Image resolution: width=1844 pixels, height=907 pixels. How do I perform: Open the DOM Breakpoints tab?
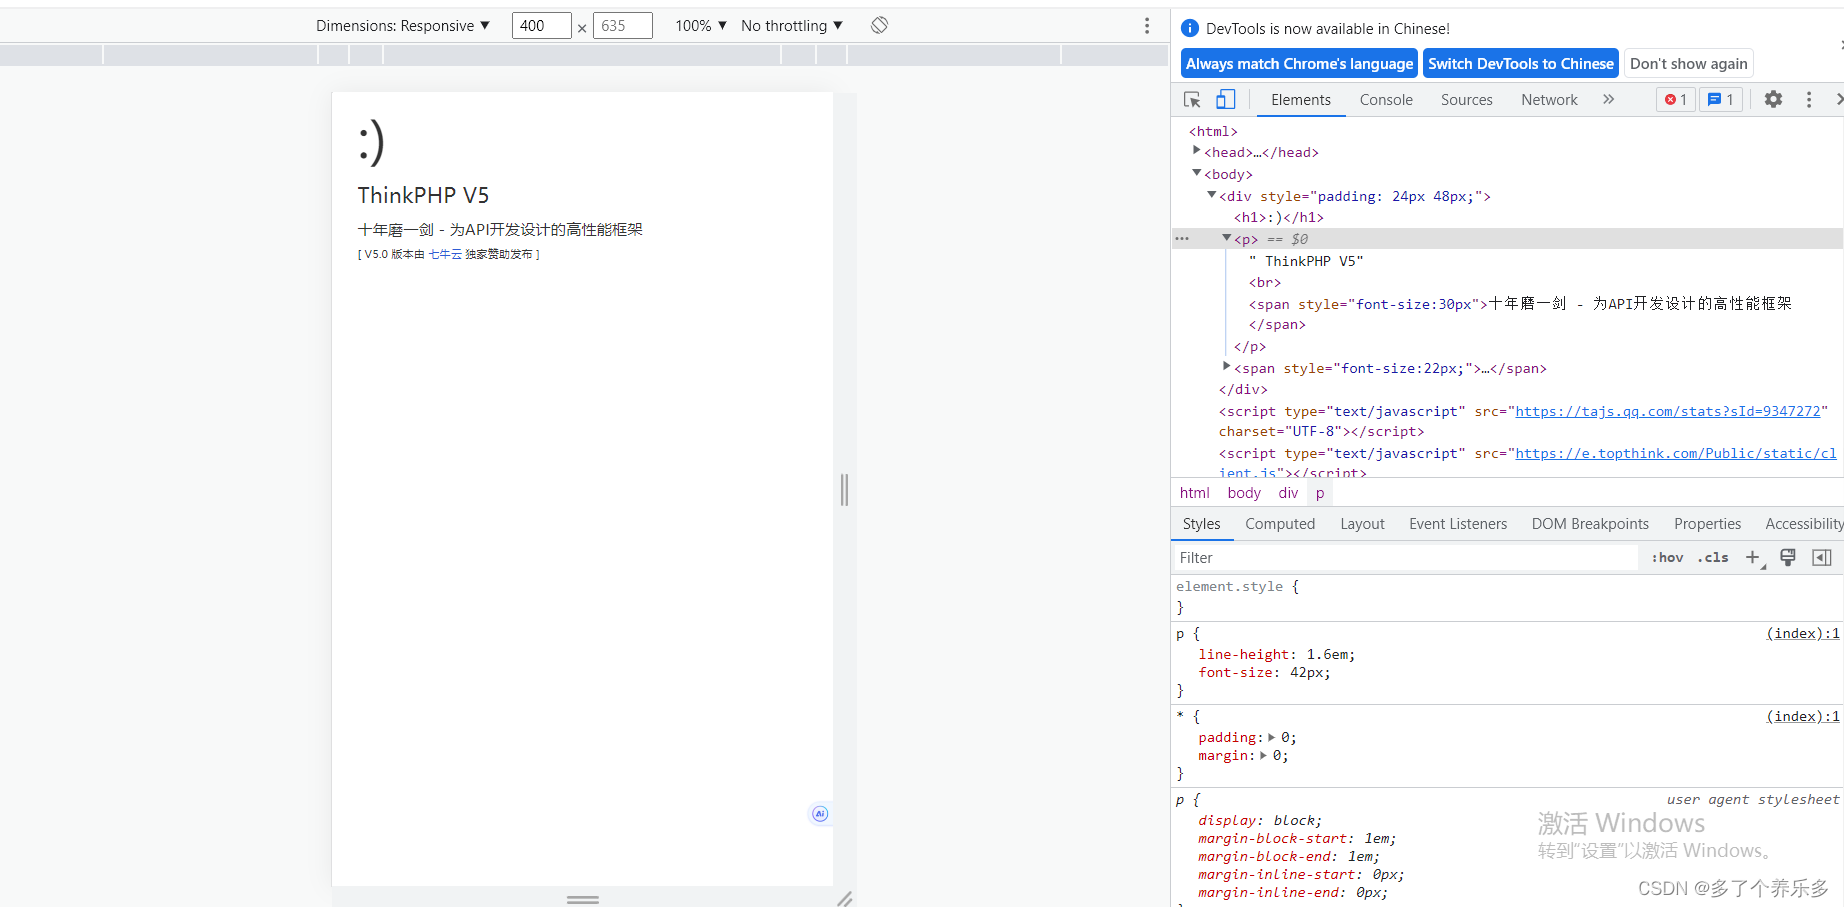[1590, 524]
